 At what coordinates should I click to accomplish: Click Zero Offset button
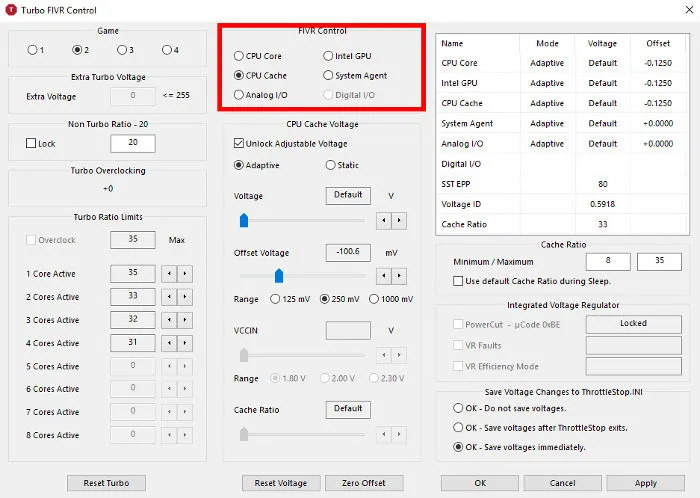click(364, 483)
